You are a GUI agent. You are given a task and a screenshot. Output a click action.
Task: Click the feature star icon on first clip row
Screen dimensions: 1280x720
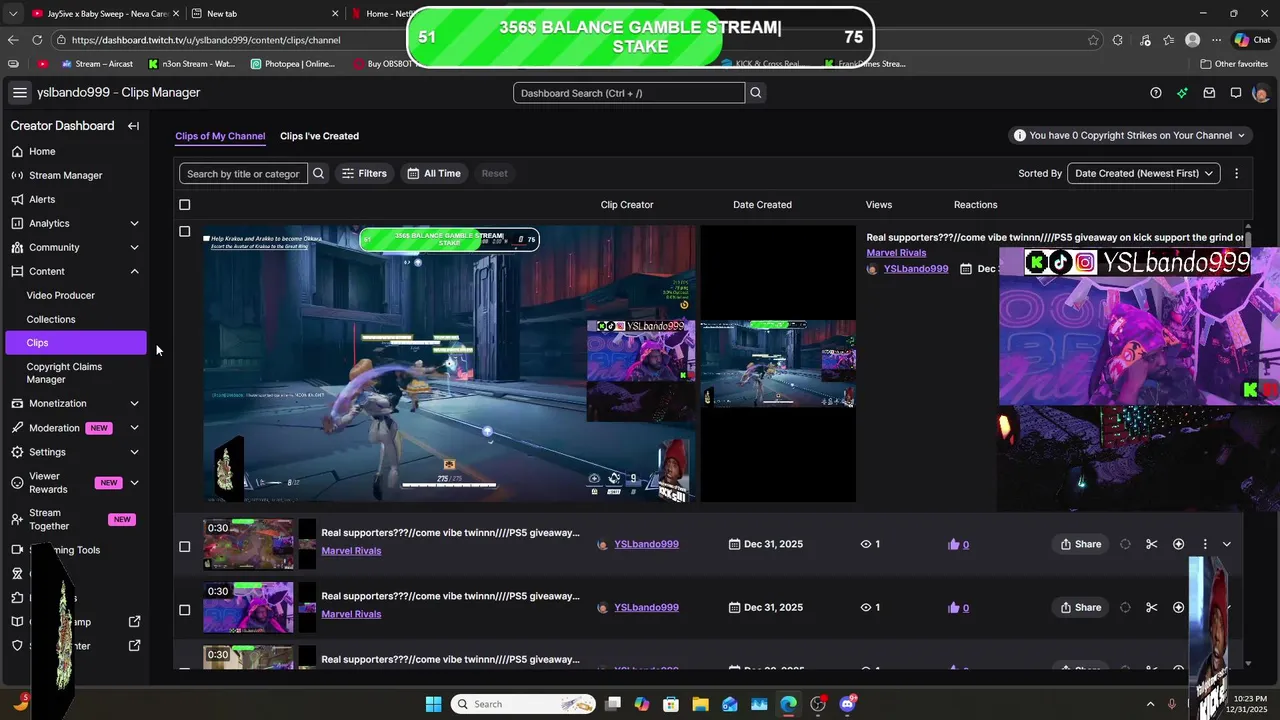click(x=1178, y=544)
